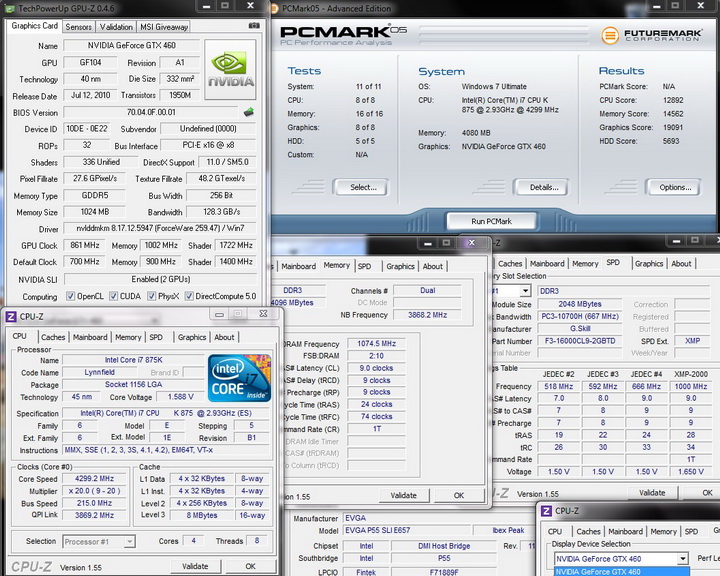The height and width of the screenshot is (576, 720).
Task: Click the XMP-2000 frequency value 1000 MHz
Action: 691,386
